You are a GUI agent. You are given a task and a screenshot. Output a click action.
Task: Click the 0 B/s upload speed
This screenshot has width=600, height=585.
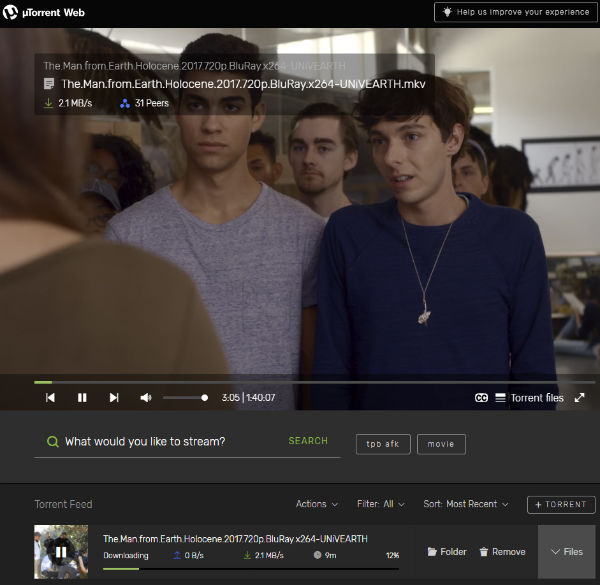coord(188,555)
